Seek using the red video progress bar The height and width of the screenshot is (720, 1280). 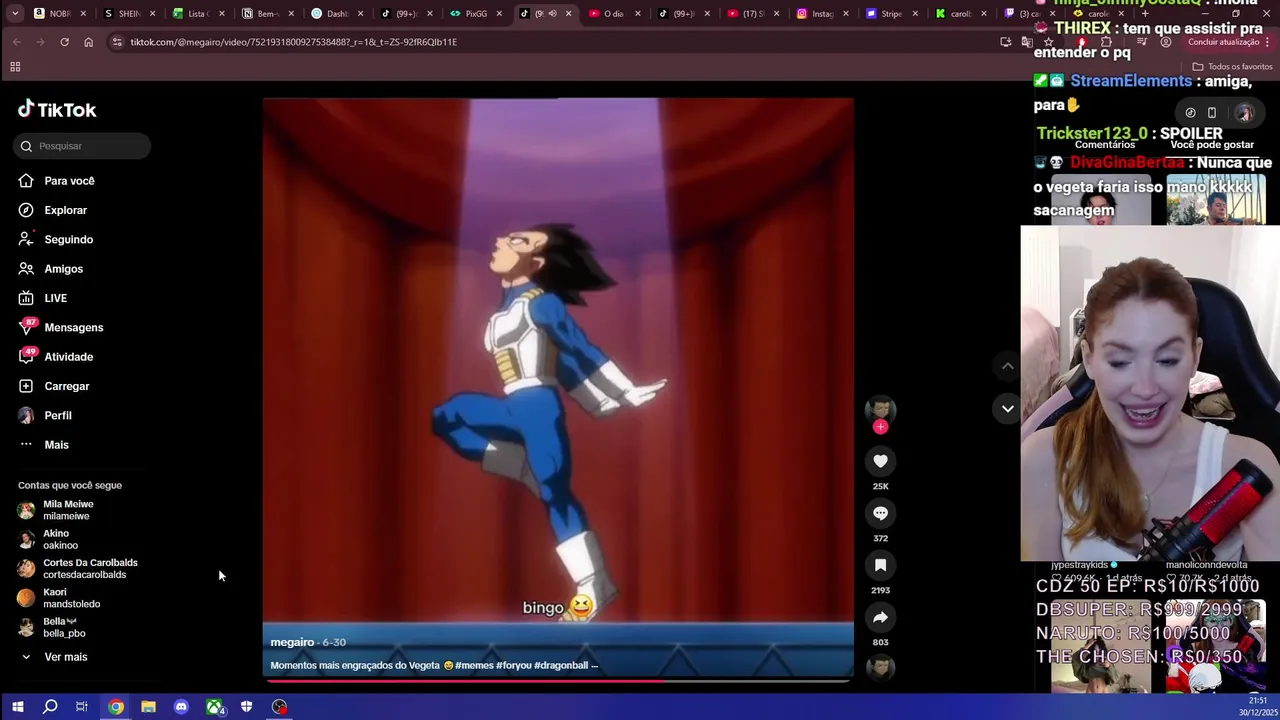coord(558,680)
